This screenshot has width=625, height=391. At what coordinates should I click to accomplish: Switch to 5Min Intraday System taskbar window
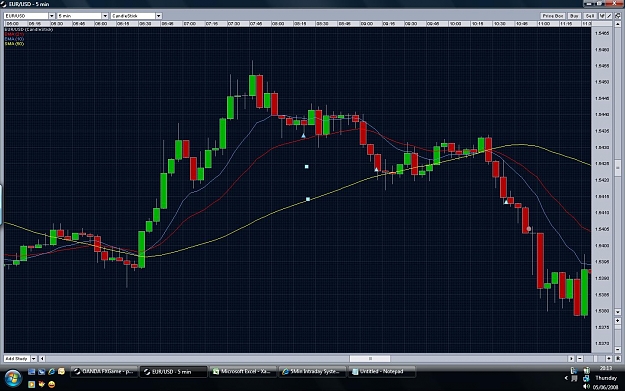312,371
